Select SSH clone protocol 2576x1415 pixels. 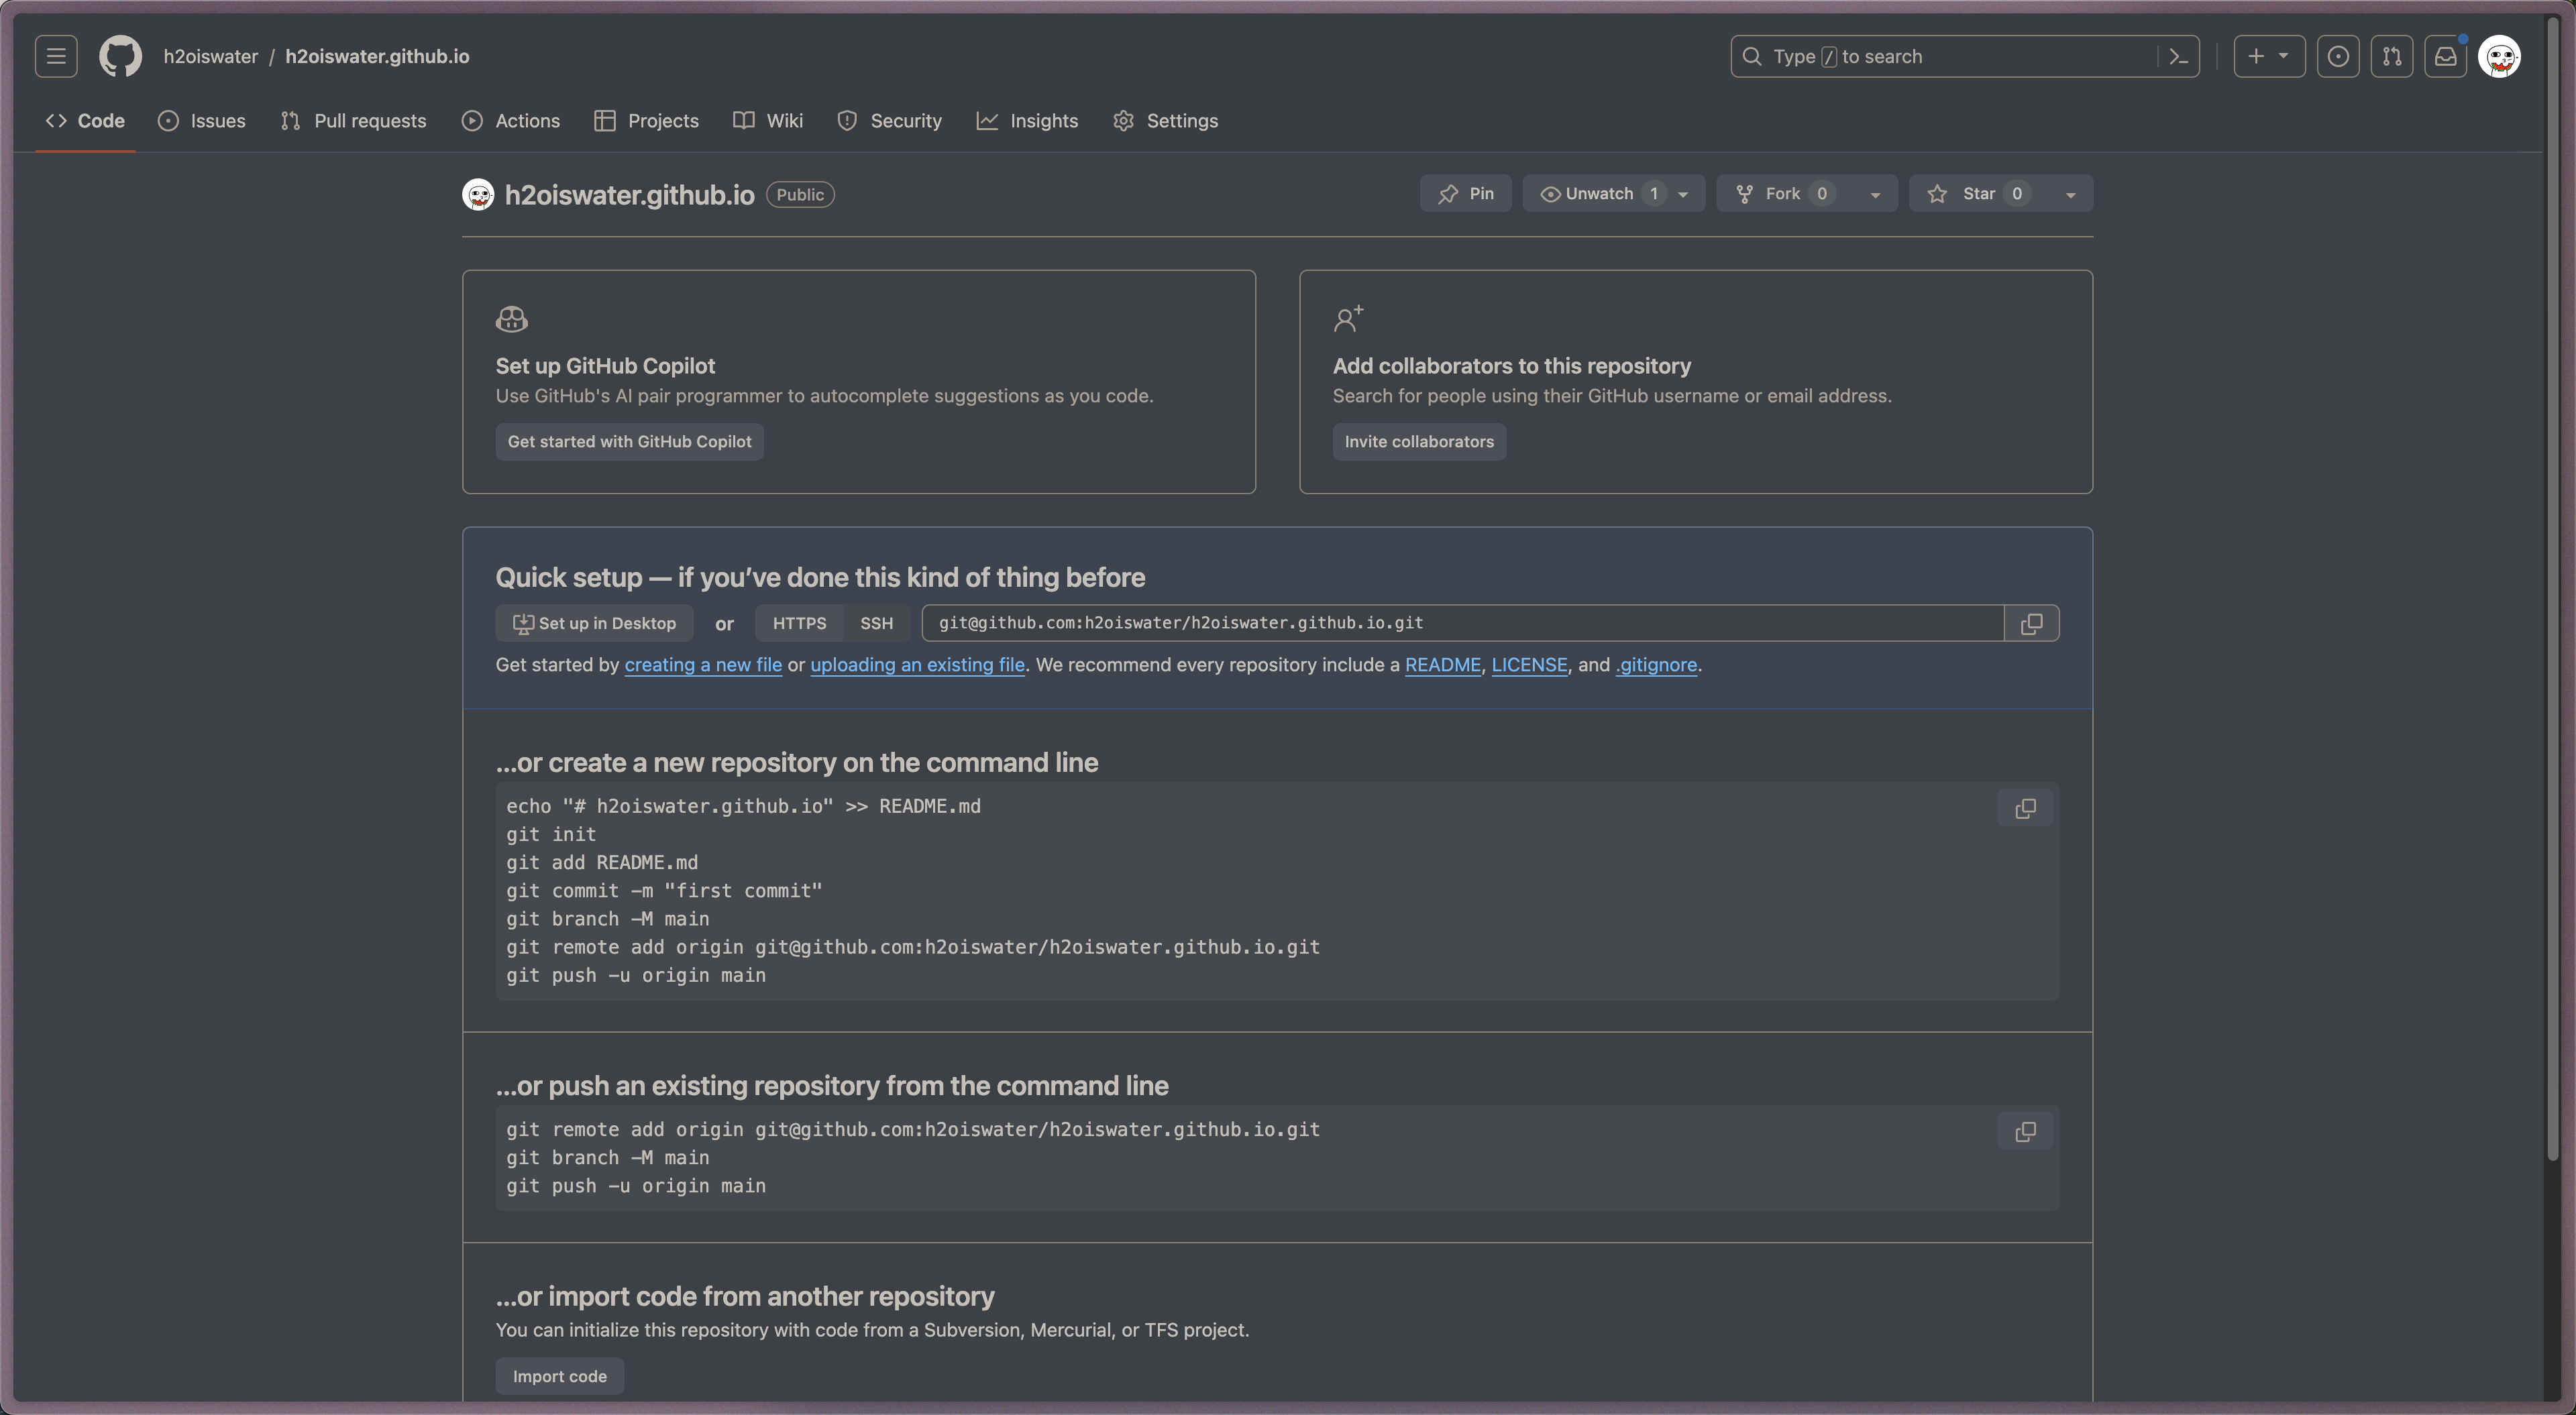[876, 623]
